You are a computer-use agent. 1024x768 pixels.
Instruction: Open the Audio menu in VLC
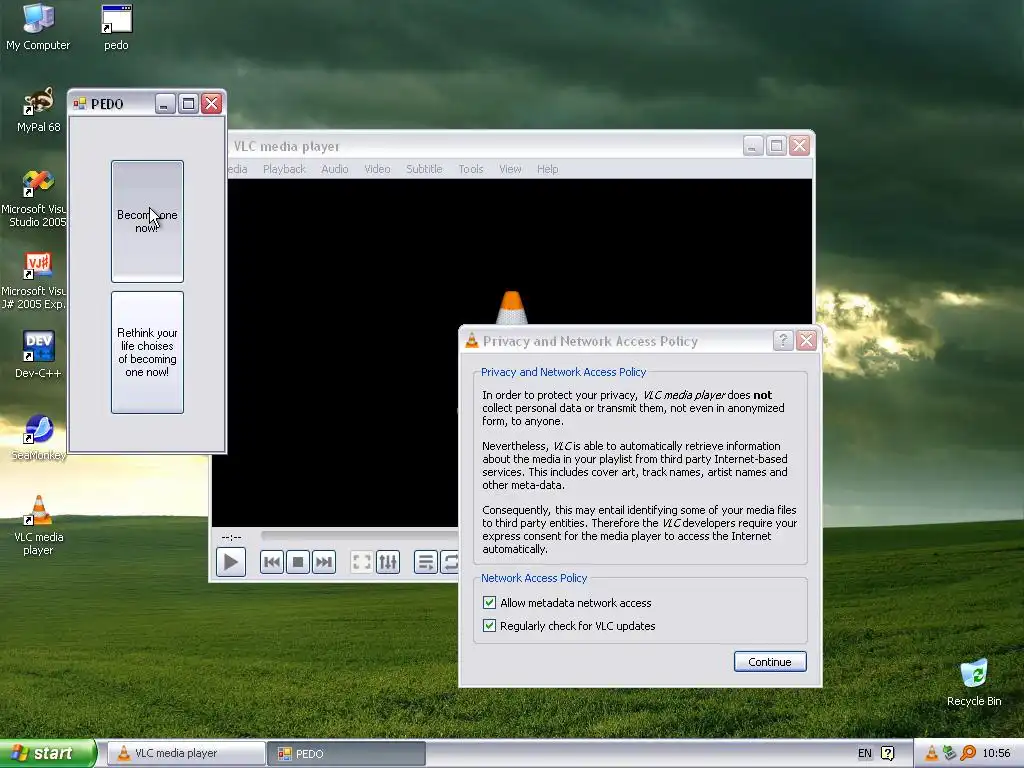(334, 169)
